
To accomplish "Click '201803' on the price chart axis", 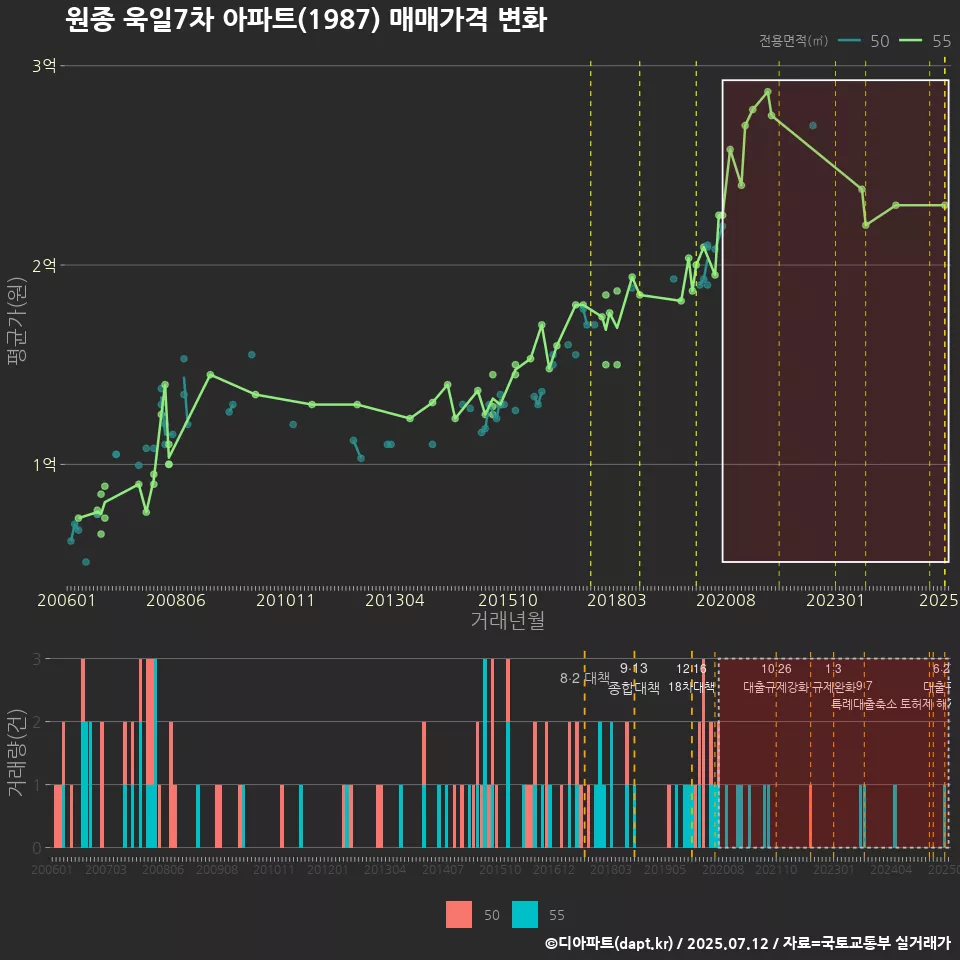I will click(x=617, y=600).
